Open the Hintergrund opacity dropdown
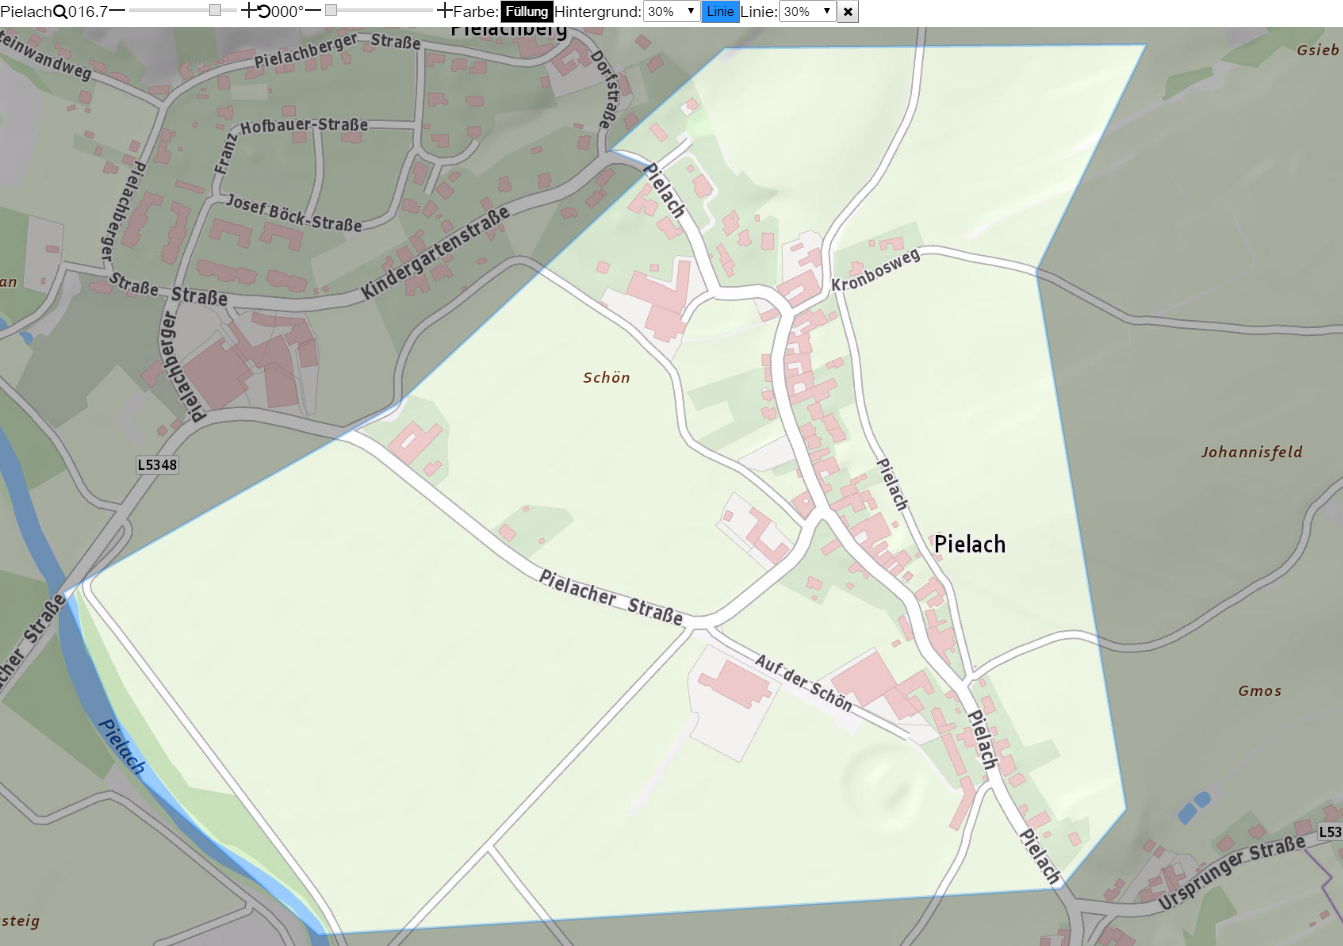Viewport: 1343px width, 946px height. [x=671, y=12]
